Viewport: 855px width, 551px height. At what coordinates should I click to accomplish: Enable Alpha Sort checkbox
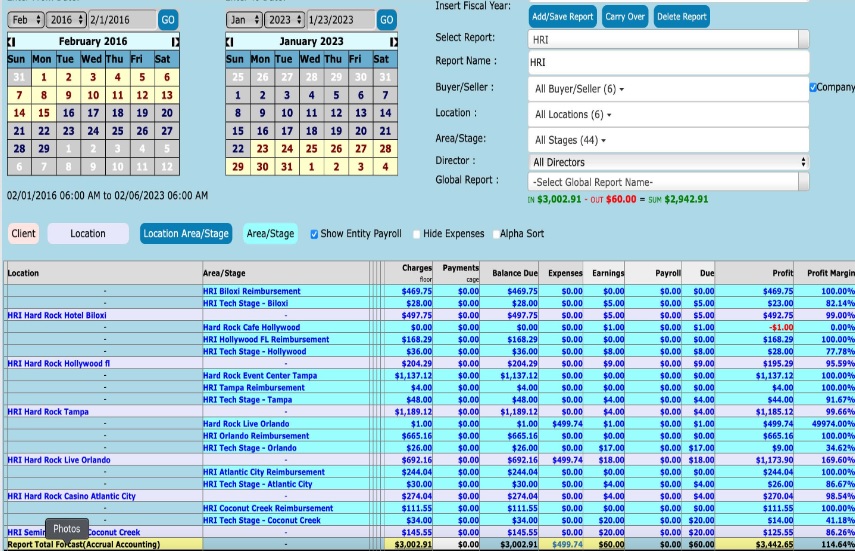496,234
